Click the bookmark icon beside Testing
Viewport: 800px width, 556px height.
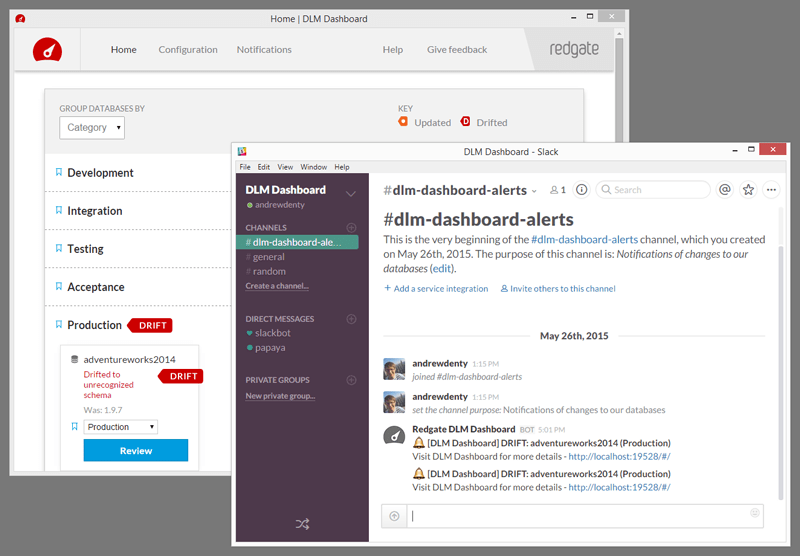tap(59, 248)
